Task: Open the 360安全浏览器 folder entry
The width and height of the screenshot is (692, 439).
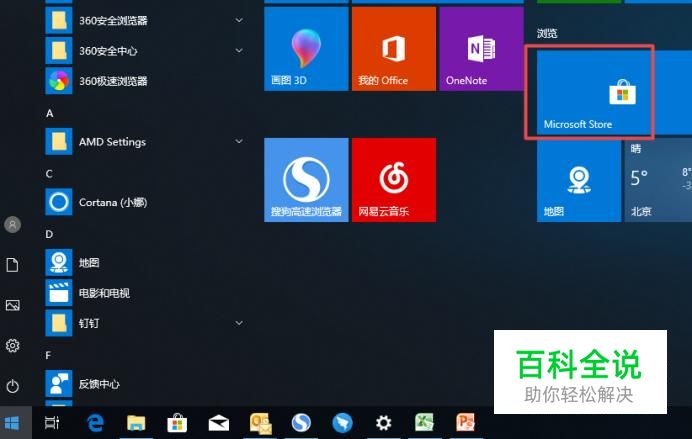Action: click(x=146, y=20)
